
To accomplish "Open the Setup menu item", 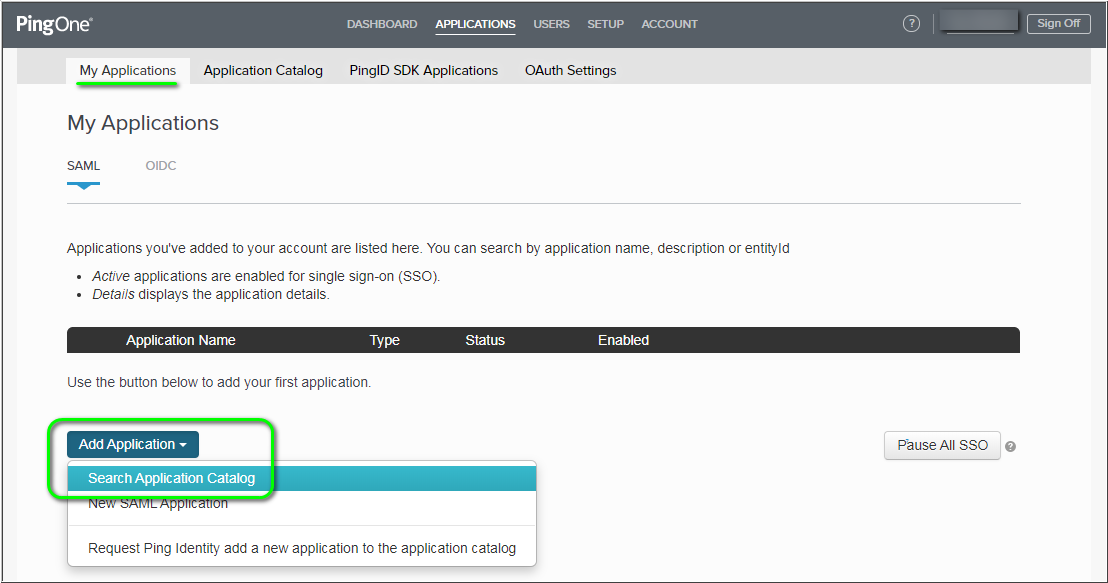I will click(605, 24).
